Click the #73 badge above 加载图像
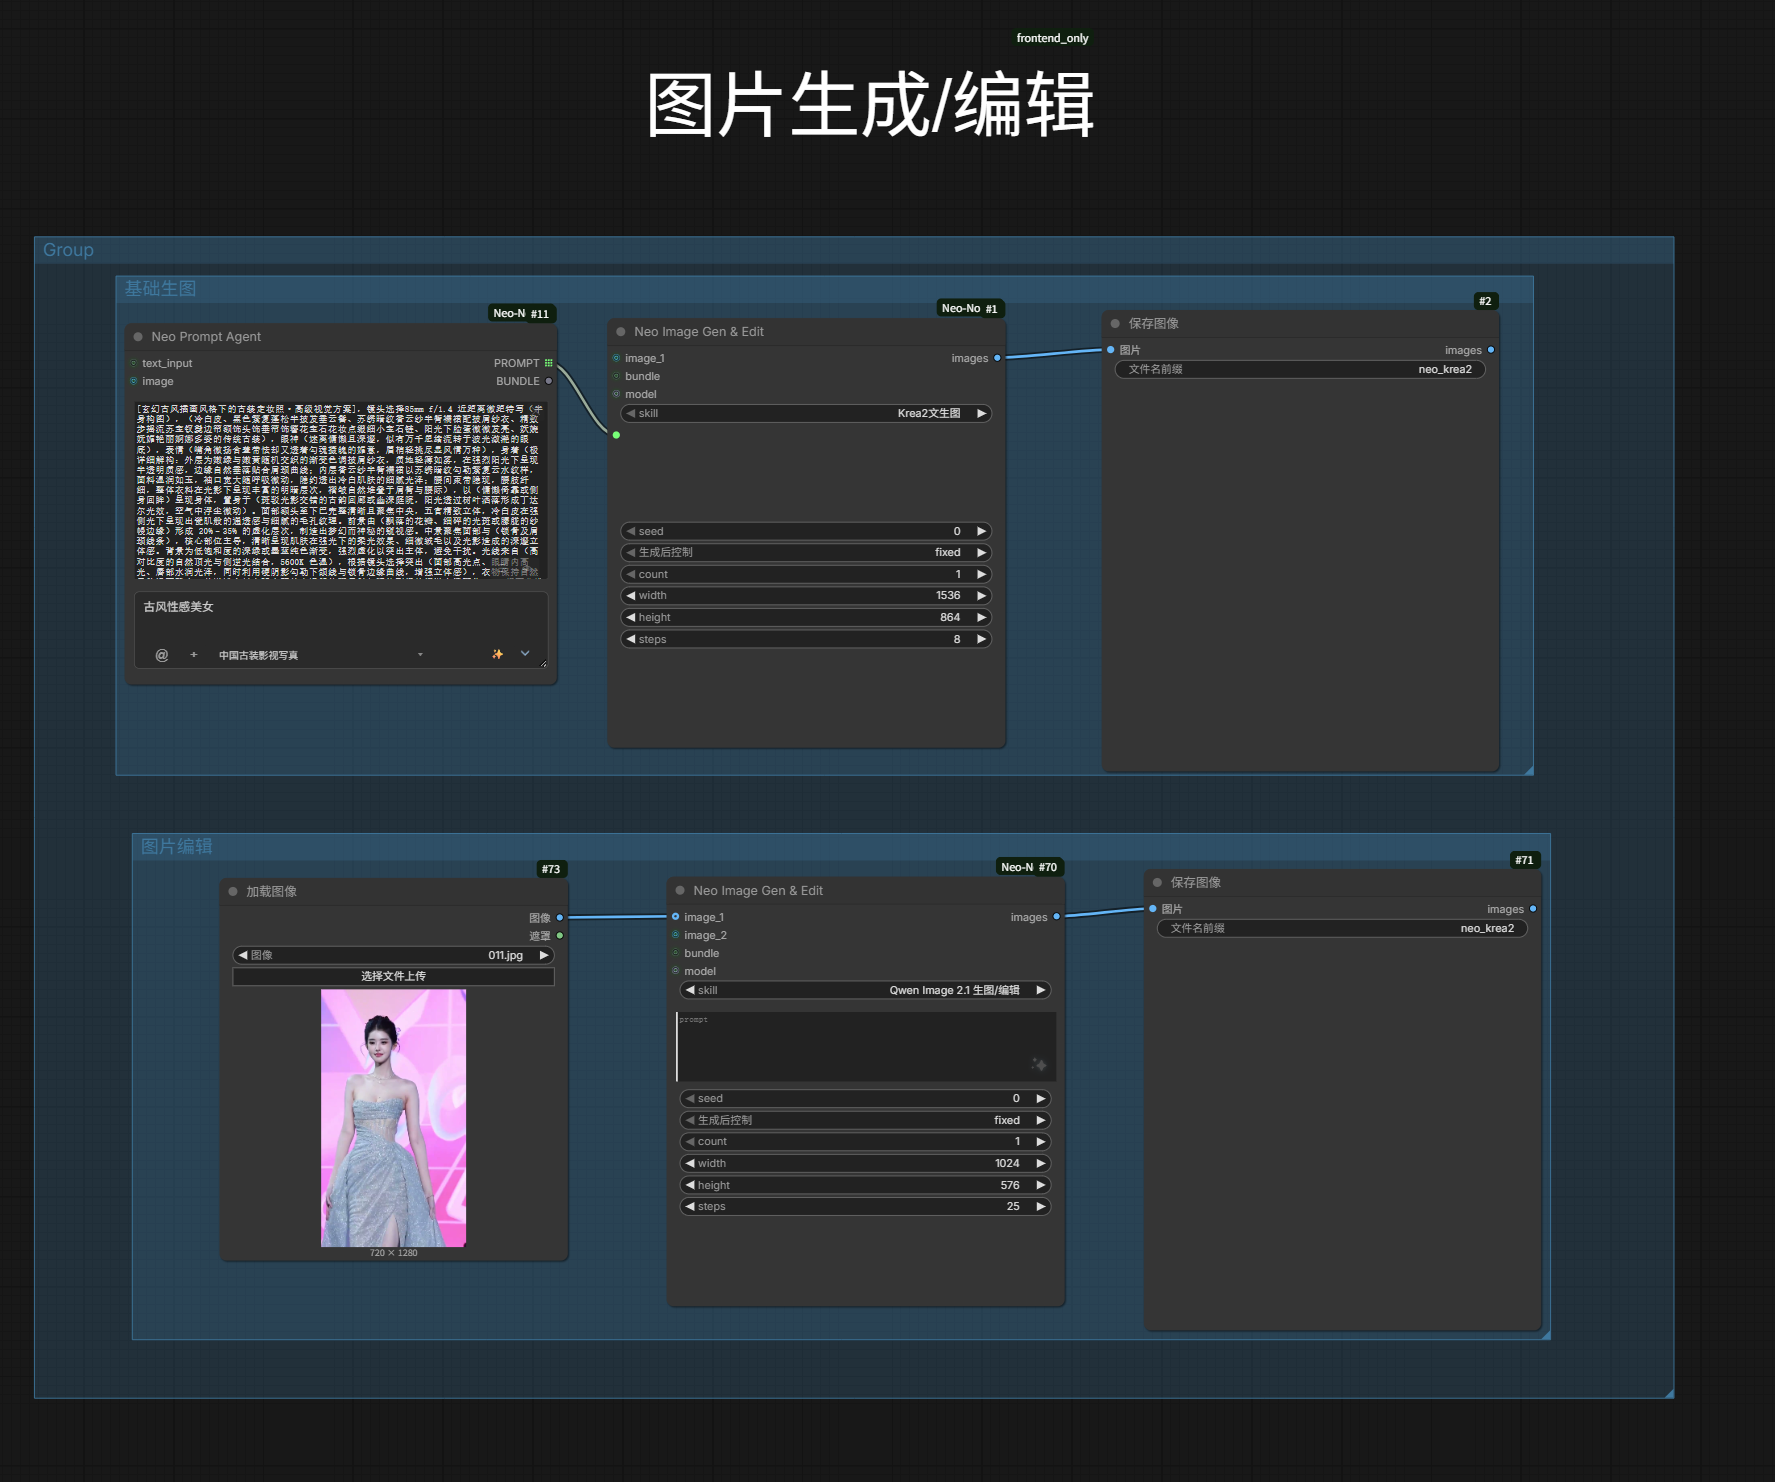Screen dimensions: 1775x1482 551,869
